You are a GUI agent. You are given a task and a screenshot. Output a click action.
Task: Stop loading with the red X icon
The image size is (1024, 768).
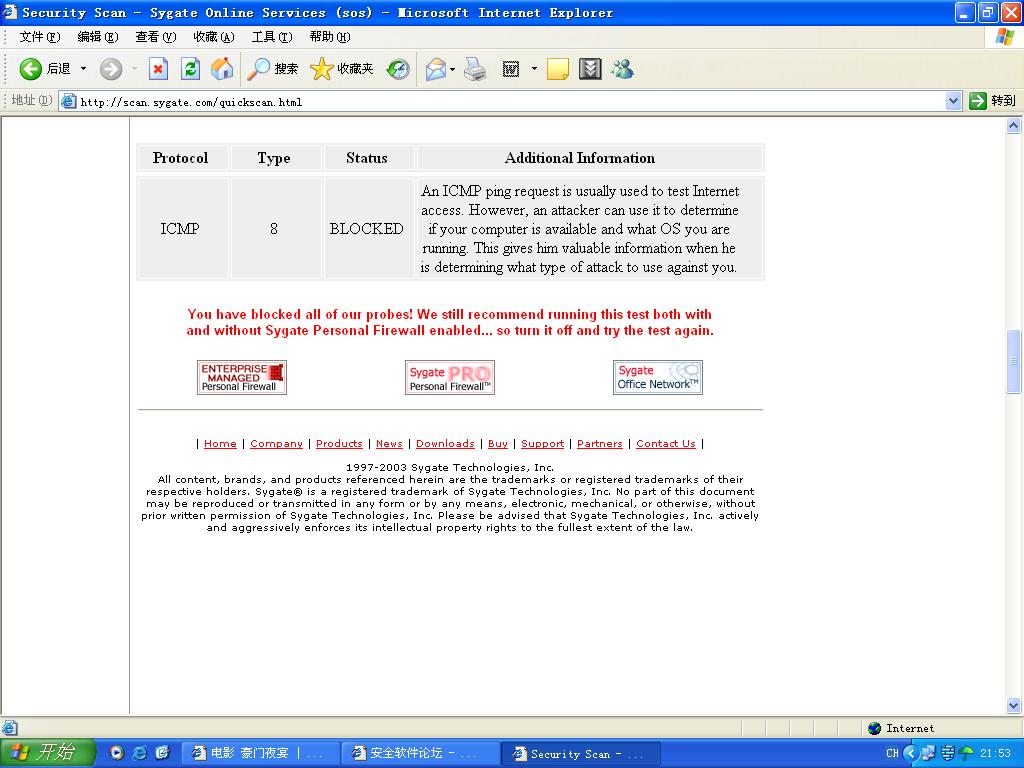pyautogui.click(x=158, y=69)
